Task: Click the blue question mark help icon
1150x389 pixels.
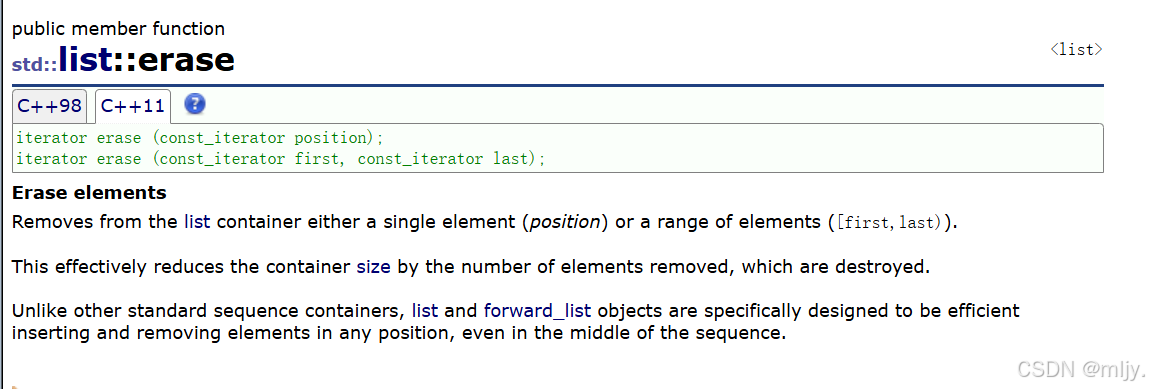Action: point(194,104)
